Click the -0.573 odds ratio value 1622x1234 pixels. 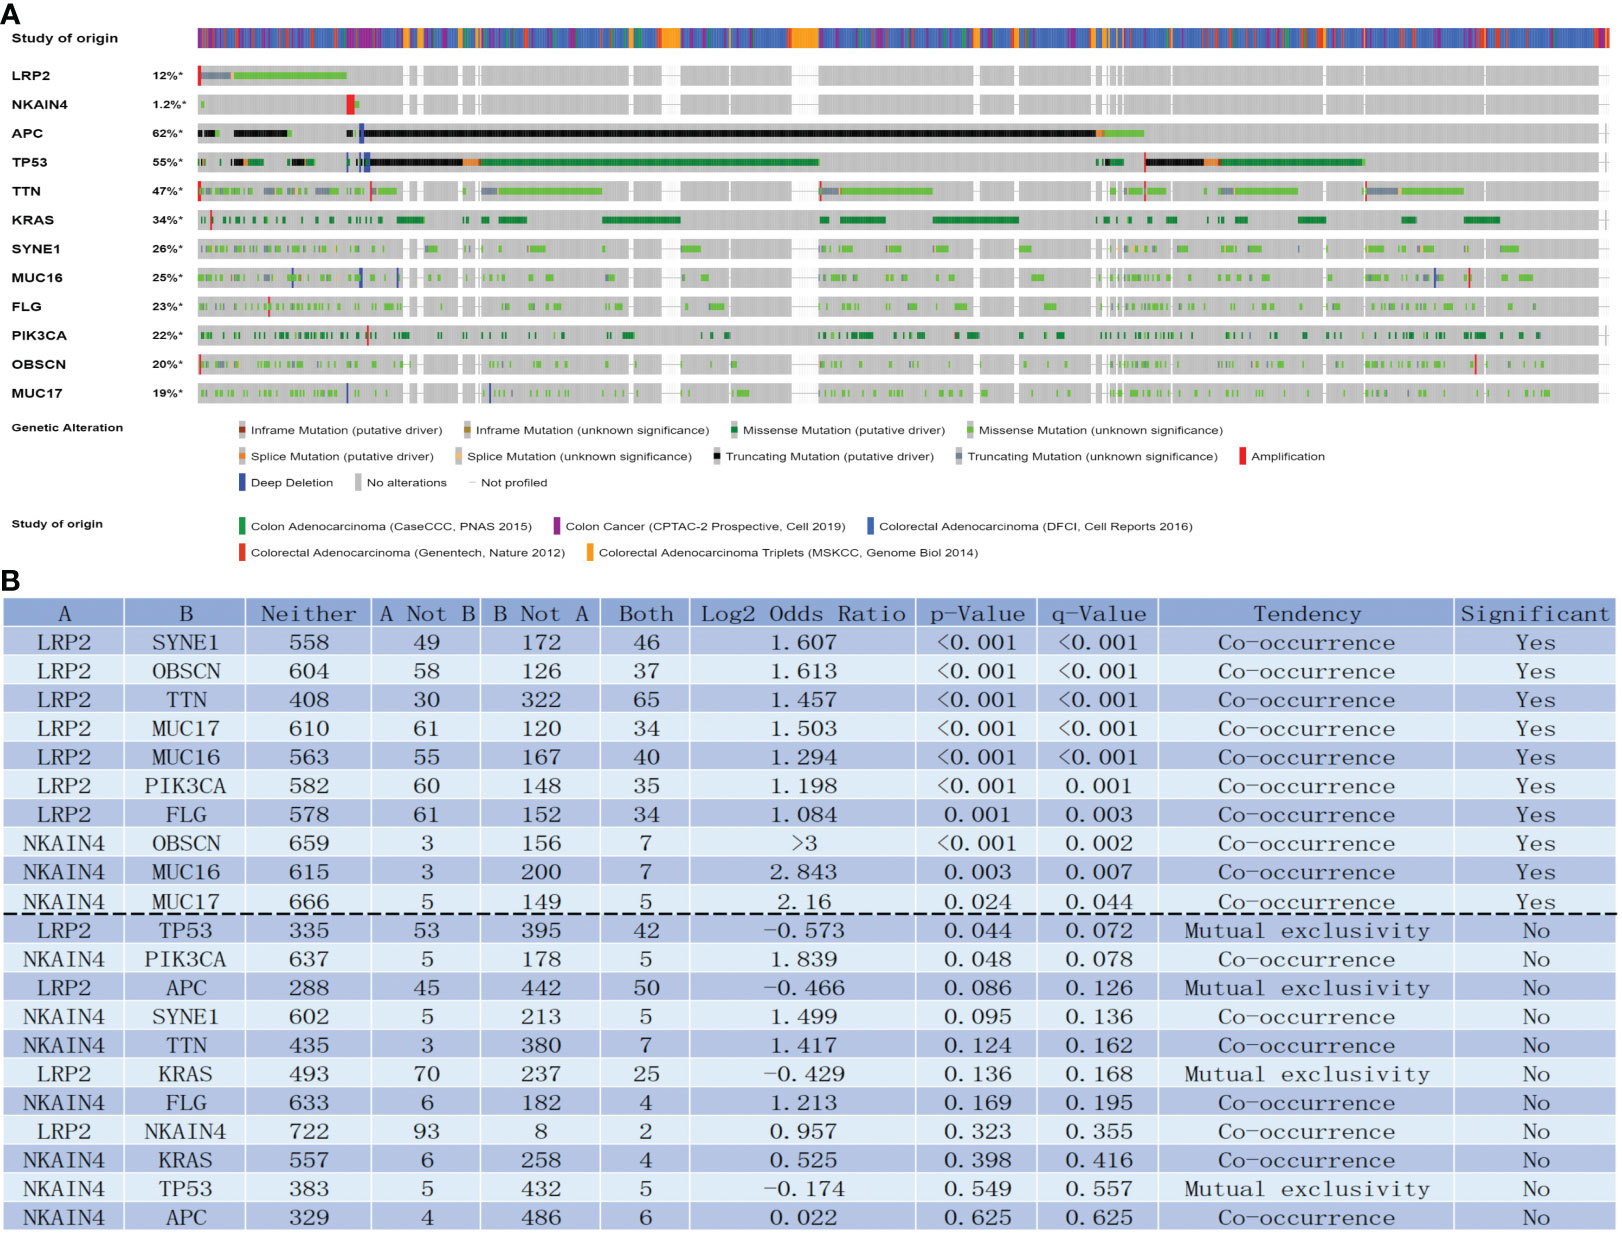tap(803, 931)
